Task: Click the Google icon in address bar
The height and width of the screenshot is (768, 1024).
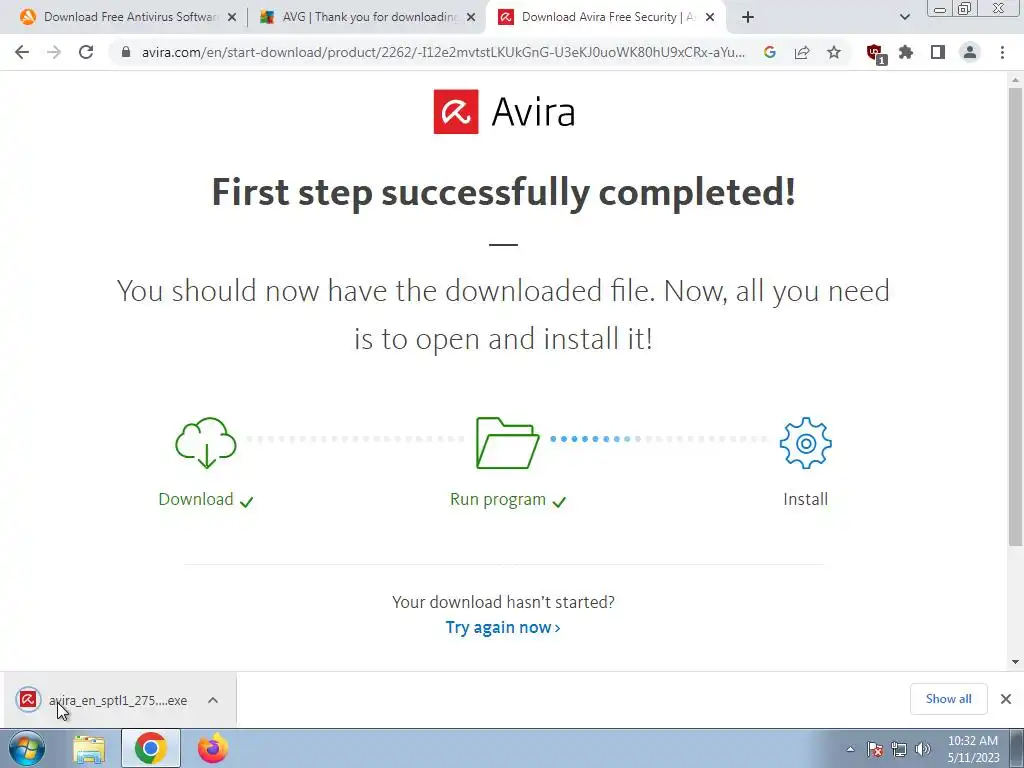Action: (769, 52)
